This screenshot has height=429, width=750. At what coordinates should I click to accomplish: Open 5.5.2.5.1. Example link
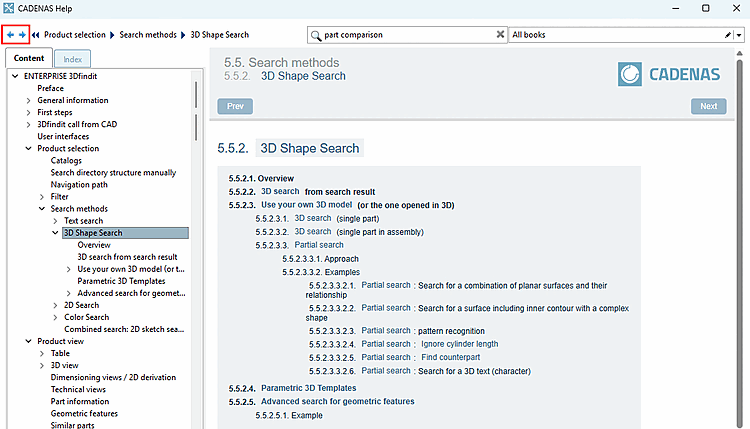pyautogui.click(x=289, y=415)
